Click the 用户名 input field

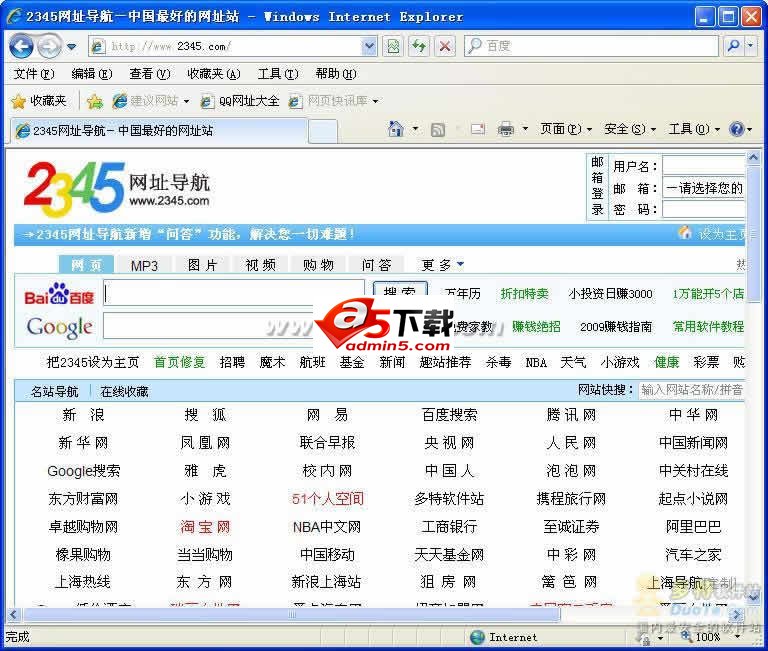[703, 166]
